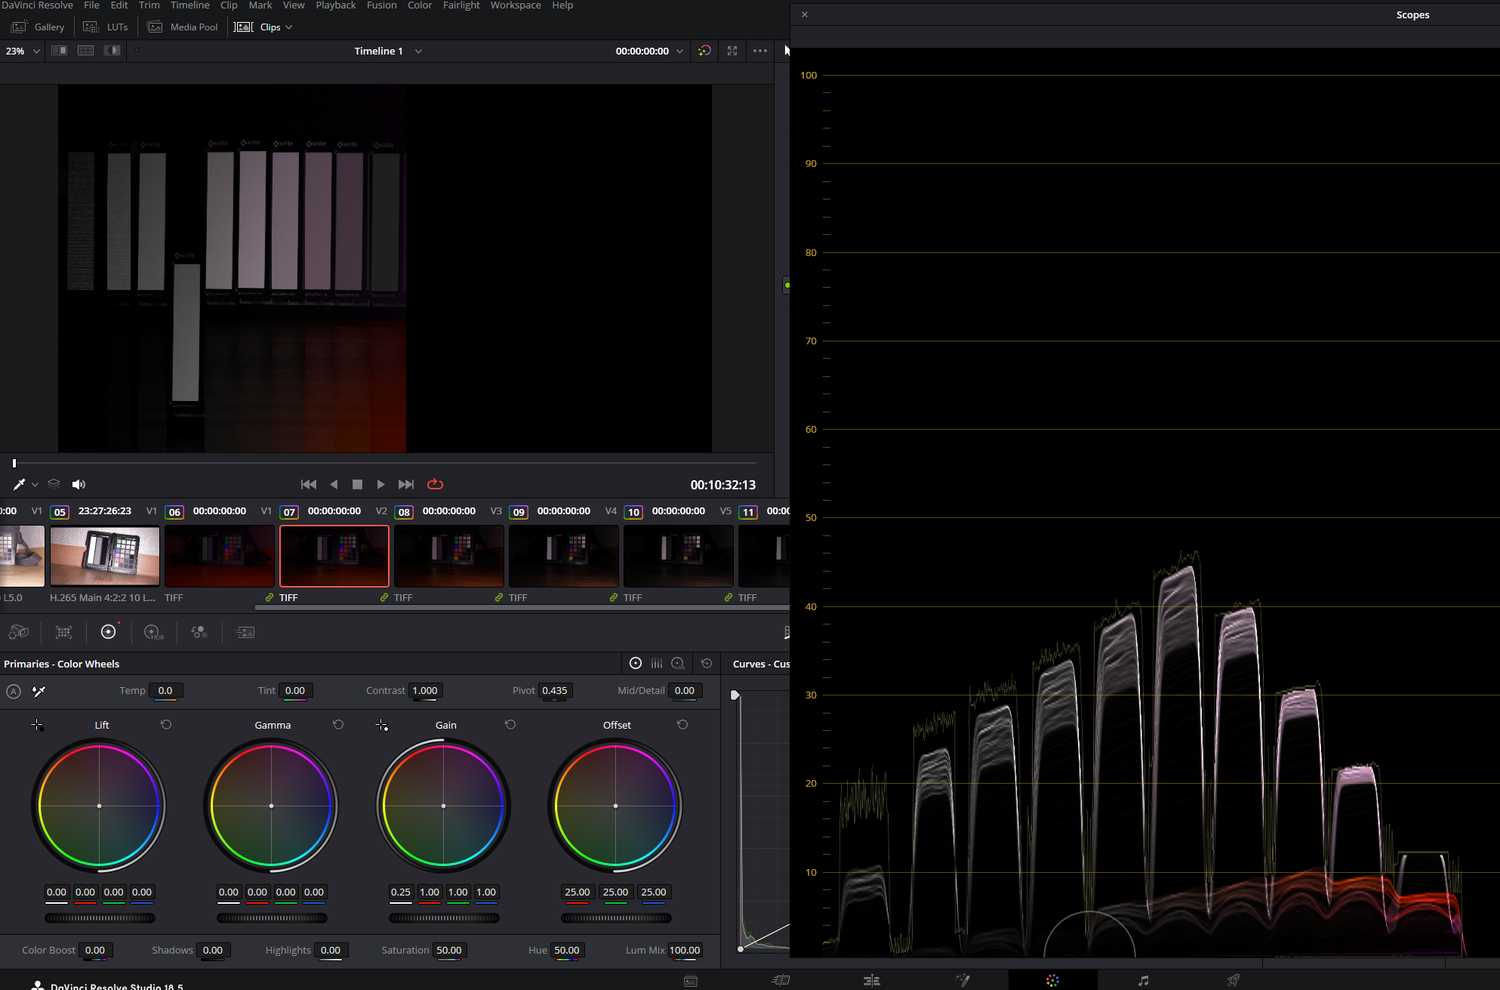Viewport: 1500px width, 990px height.
Task: Switch Primaries to Color Bars mode
Action: 657,662
